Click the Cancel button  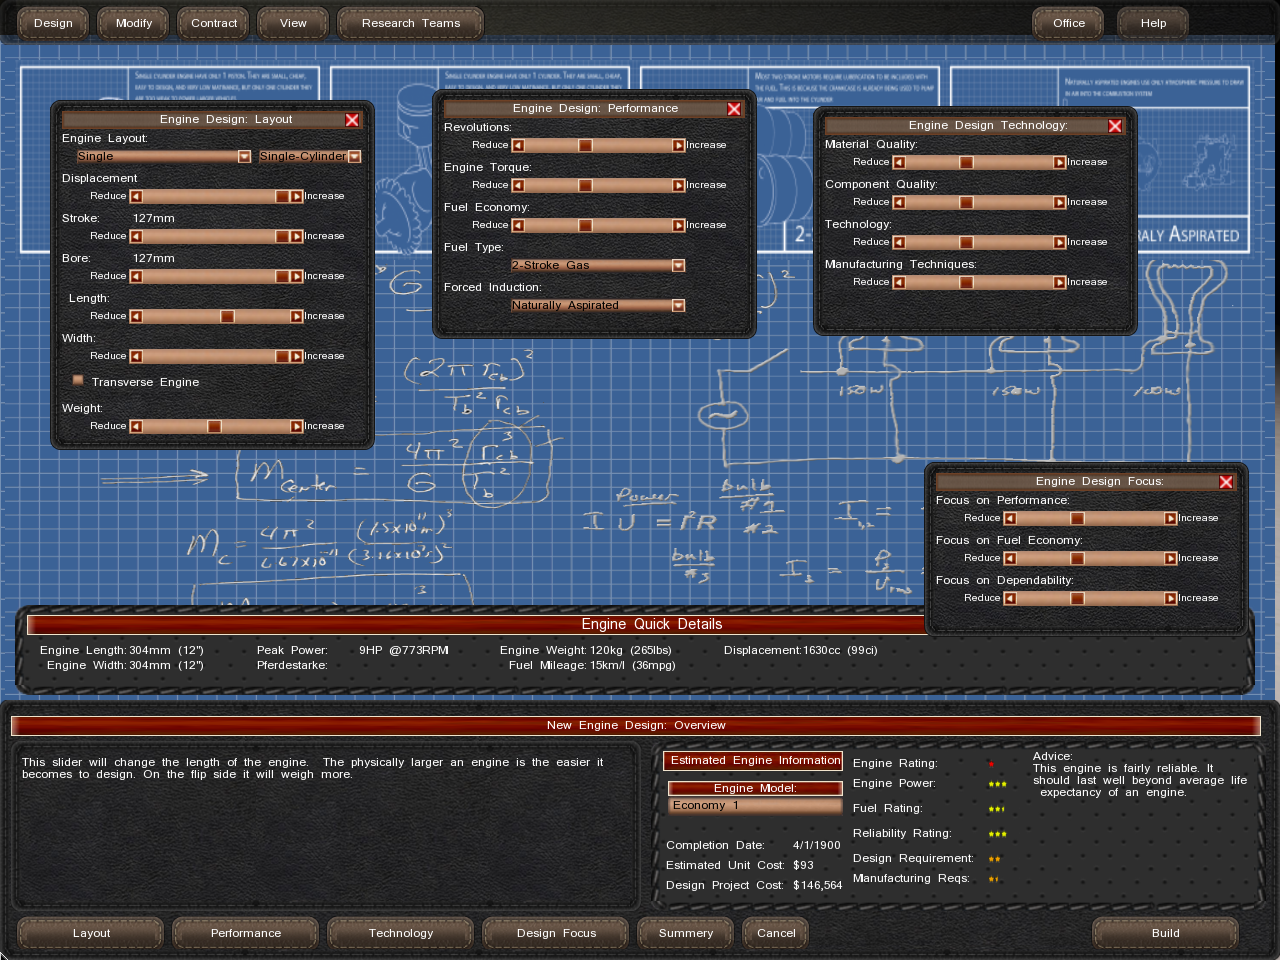click(x=776, y=933)
